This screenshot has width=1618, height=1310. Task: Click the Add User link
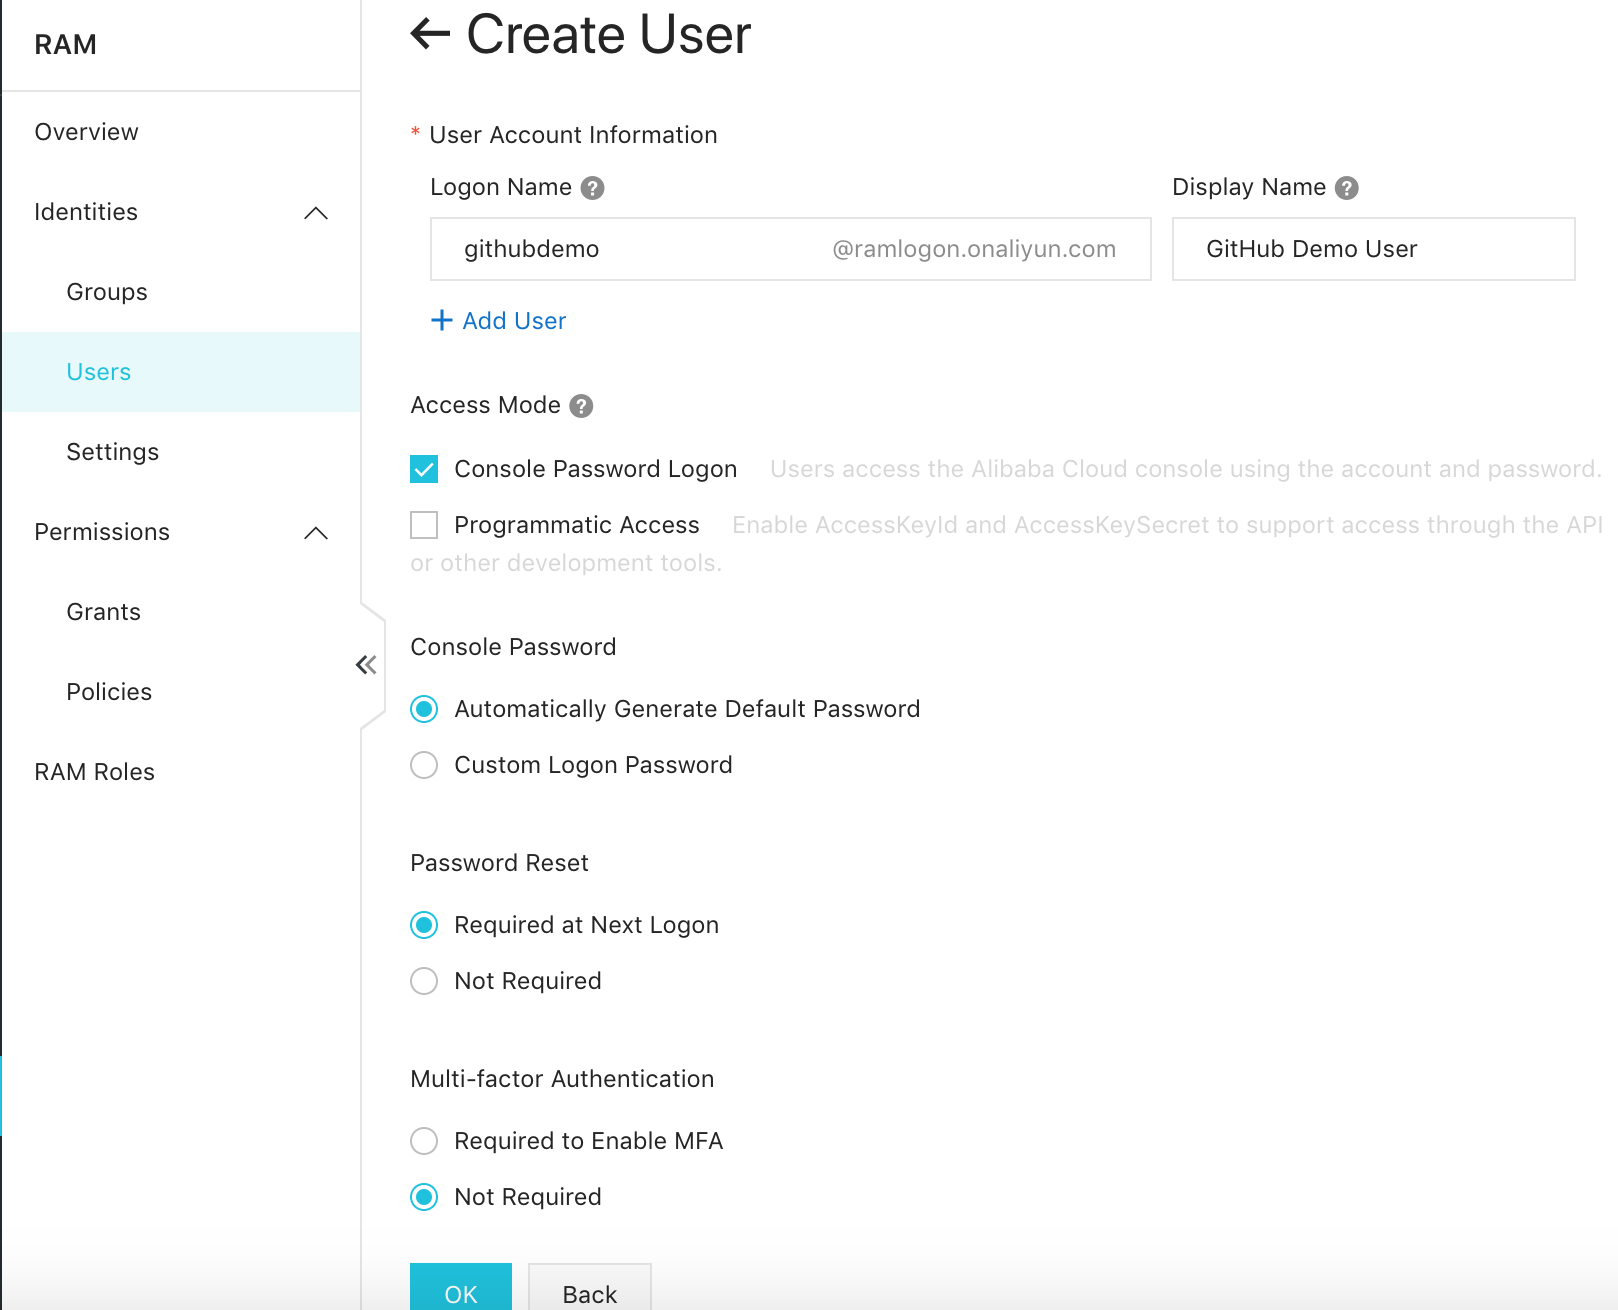[x=514, y=321]
